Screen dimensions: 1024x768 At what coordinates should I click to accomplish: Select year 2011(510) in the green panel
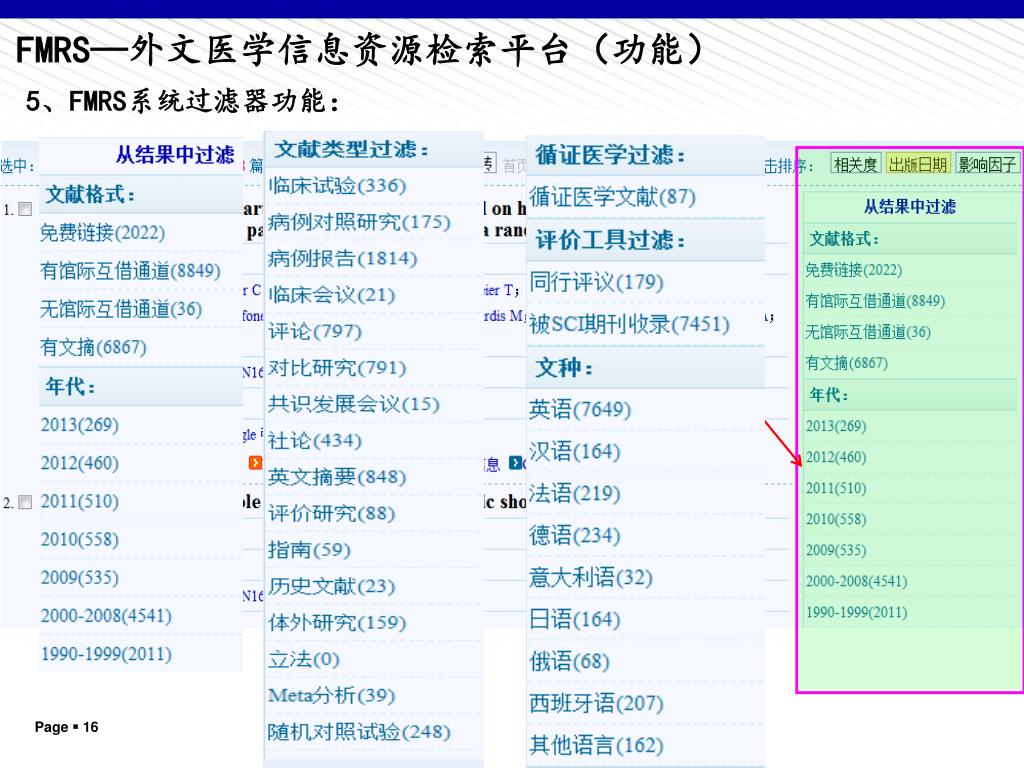[836, 488]
